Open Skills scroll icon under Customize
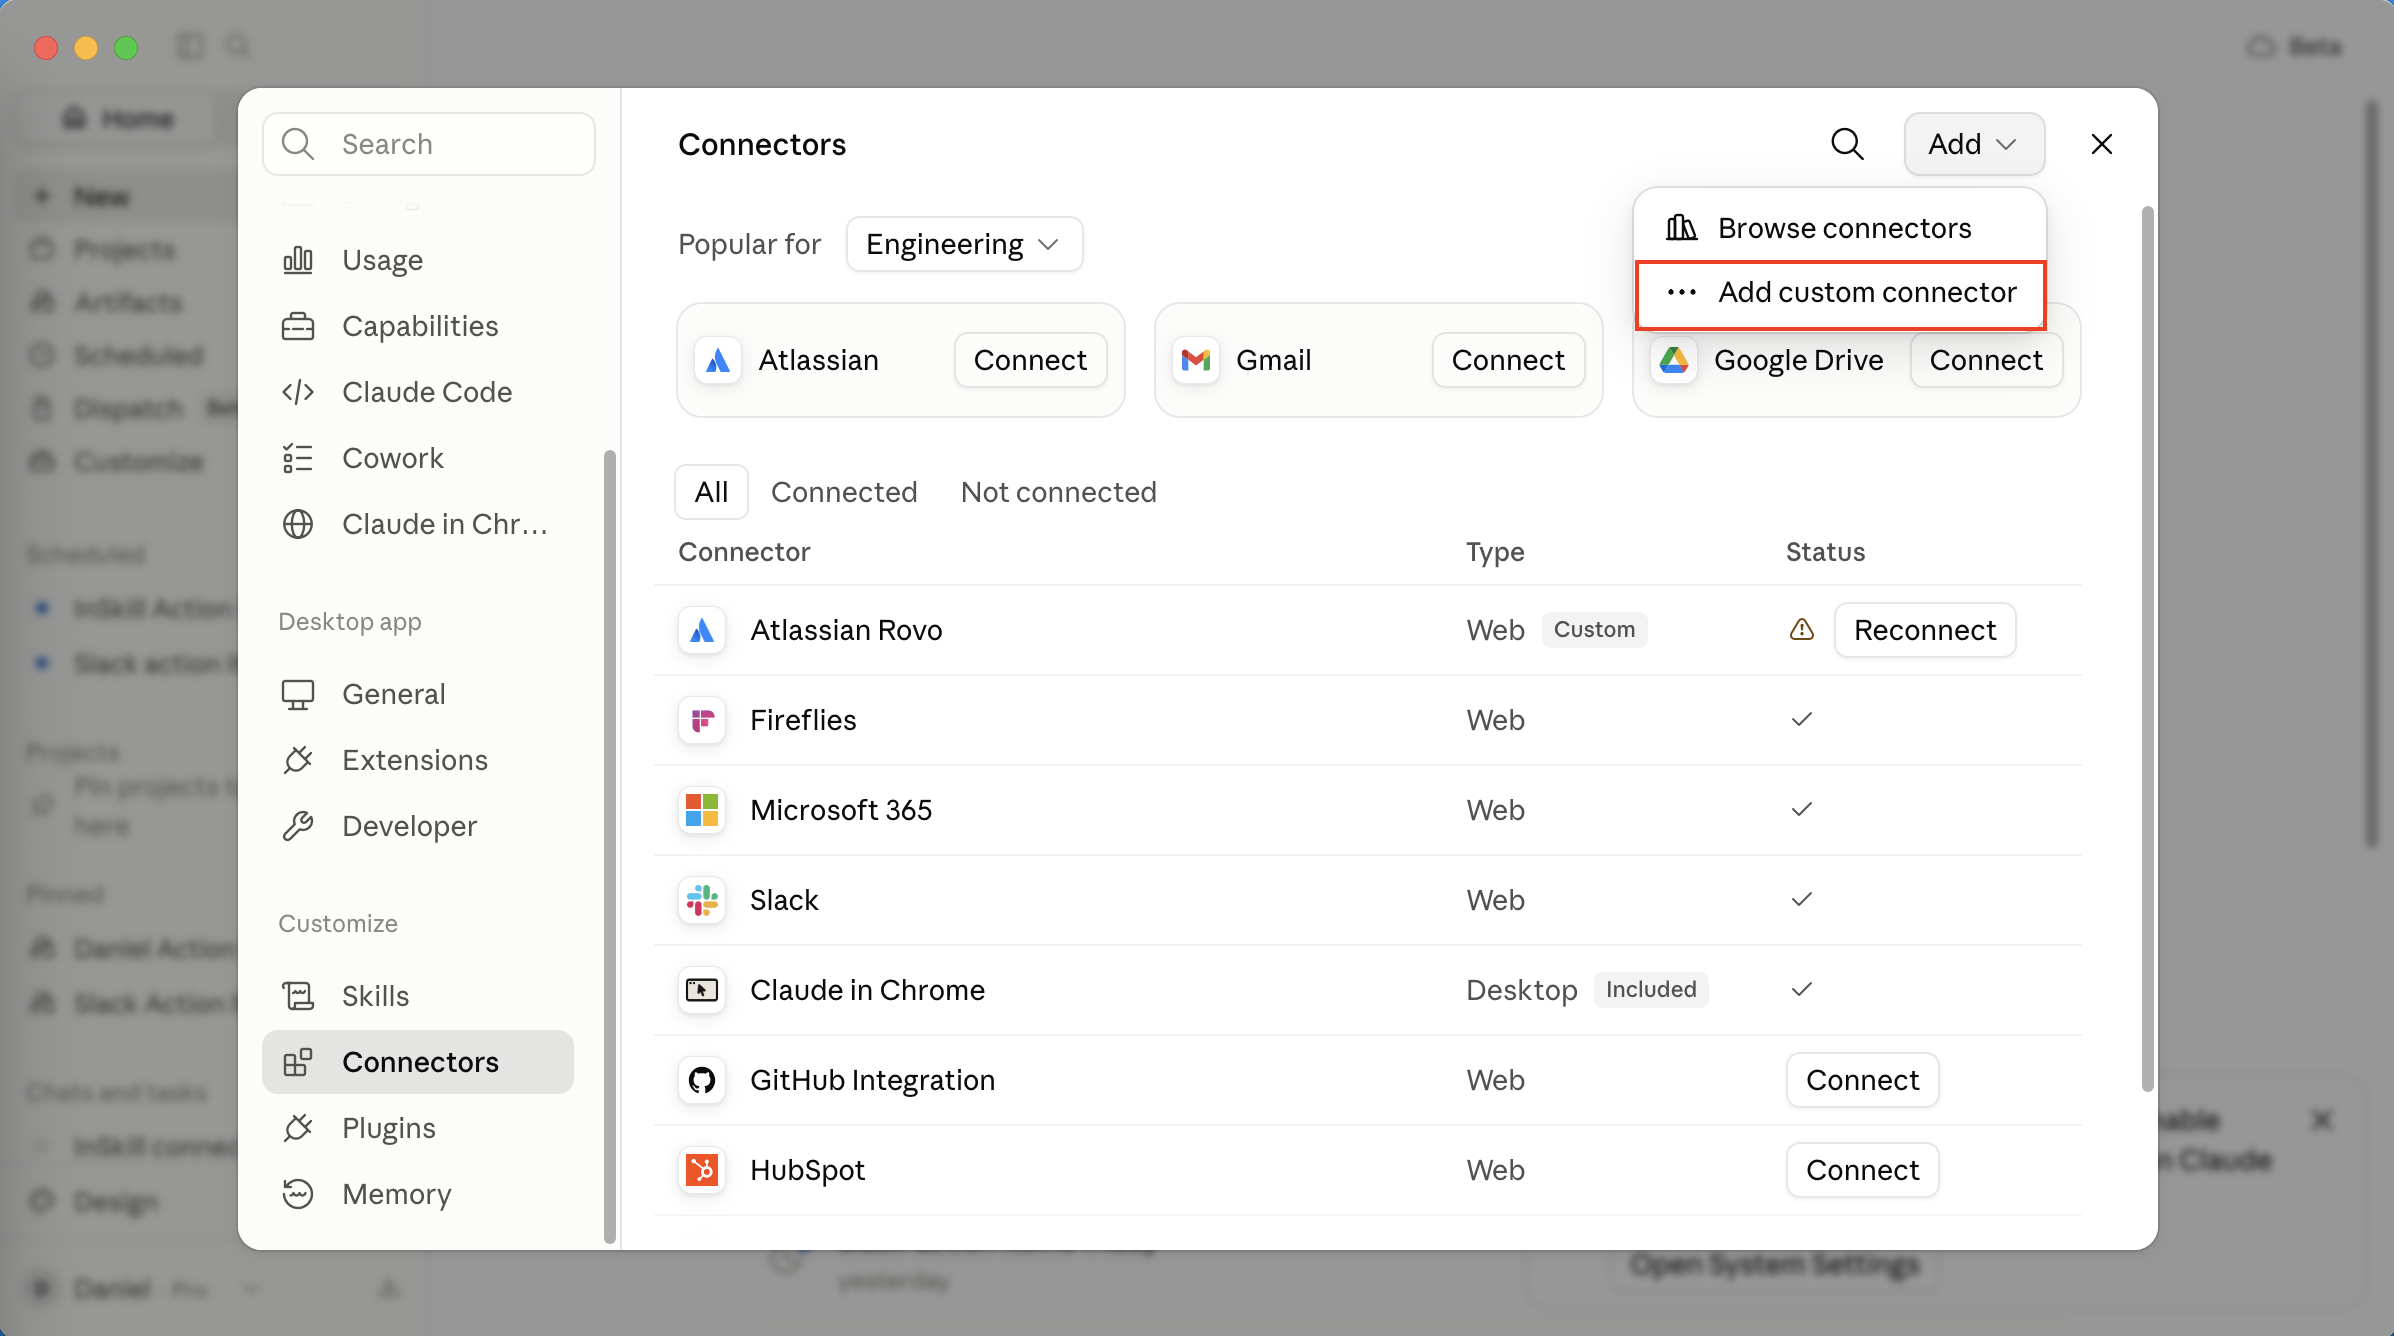The image size is (2394, 1336). pos(298,996)
